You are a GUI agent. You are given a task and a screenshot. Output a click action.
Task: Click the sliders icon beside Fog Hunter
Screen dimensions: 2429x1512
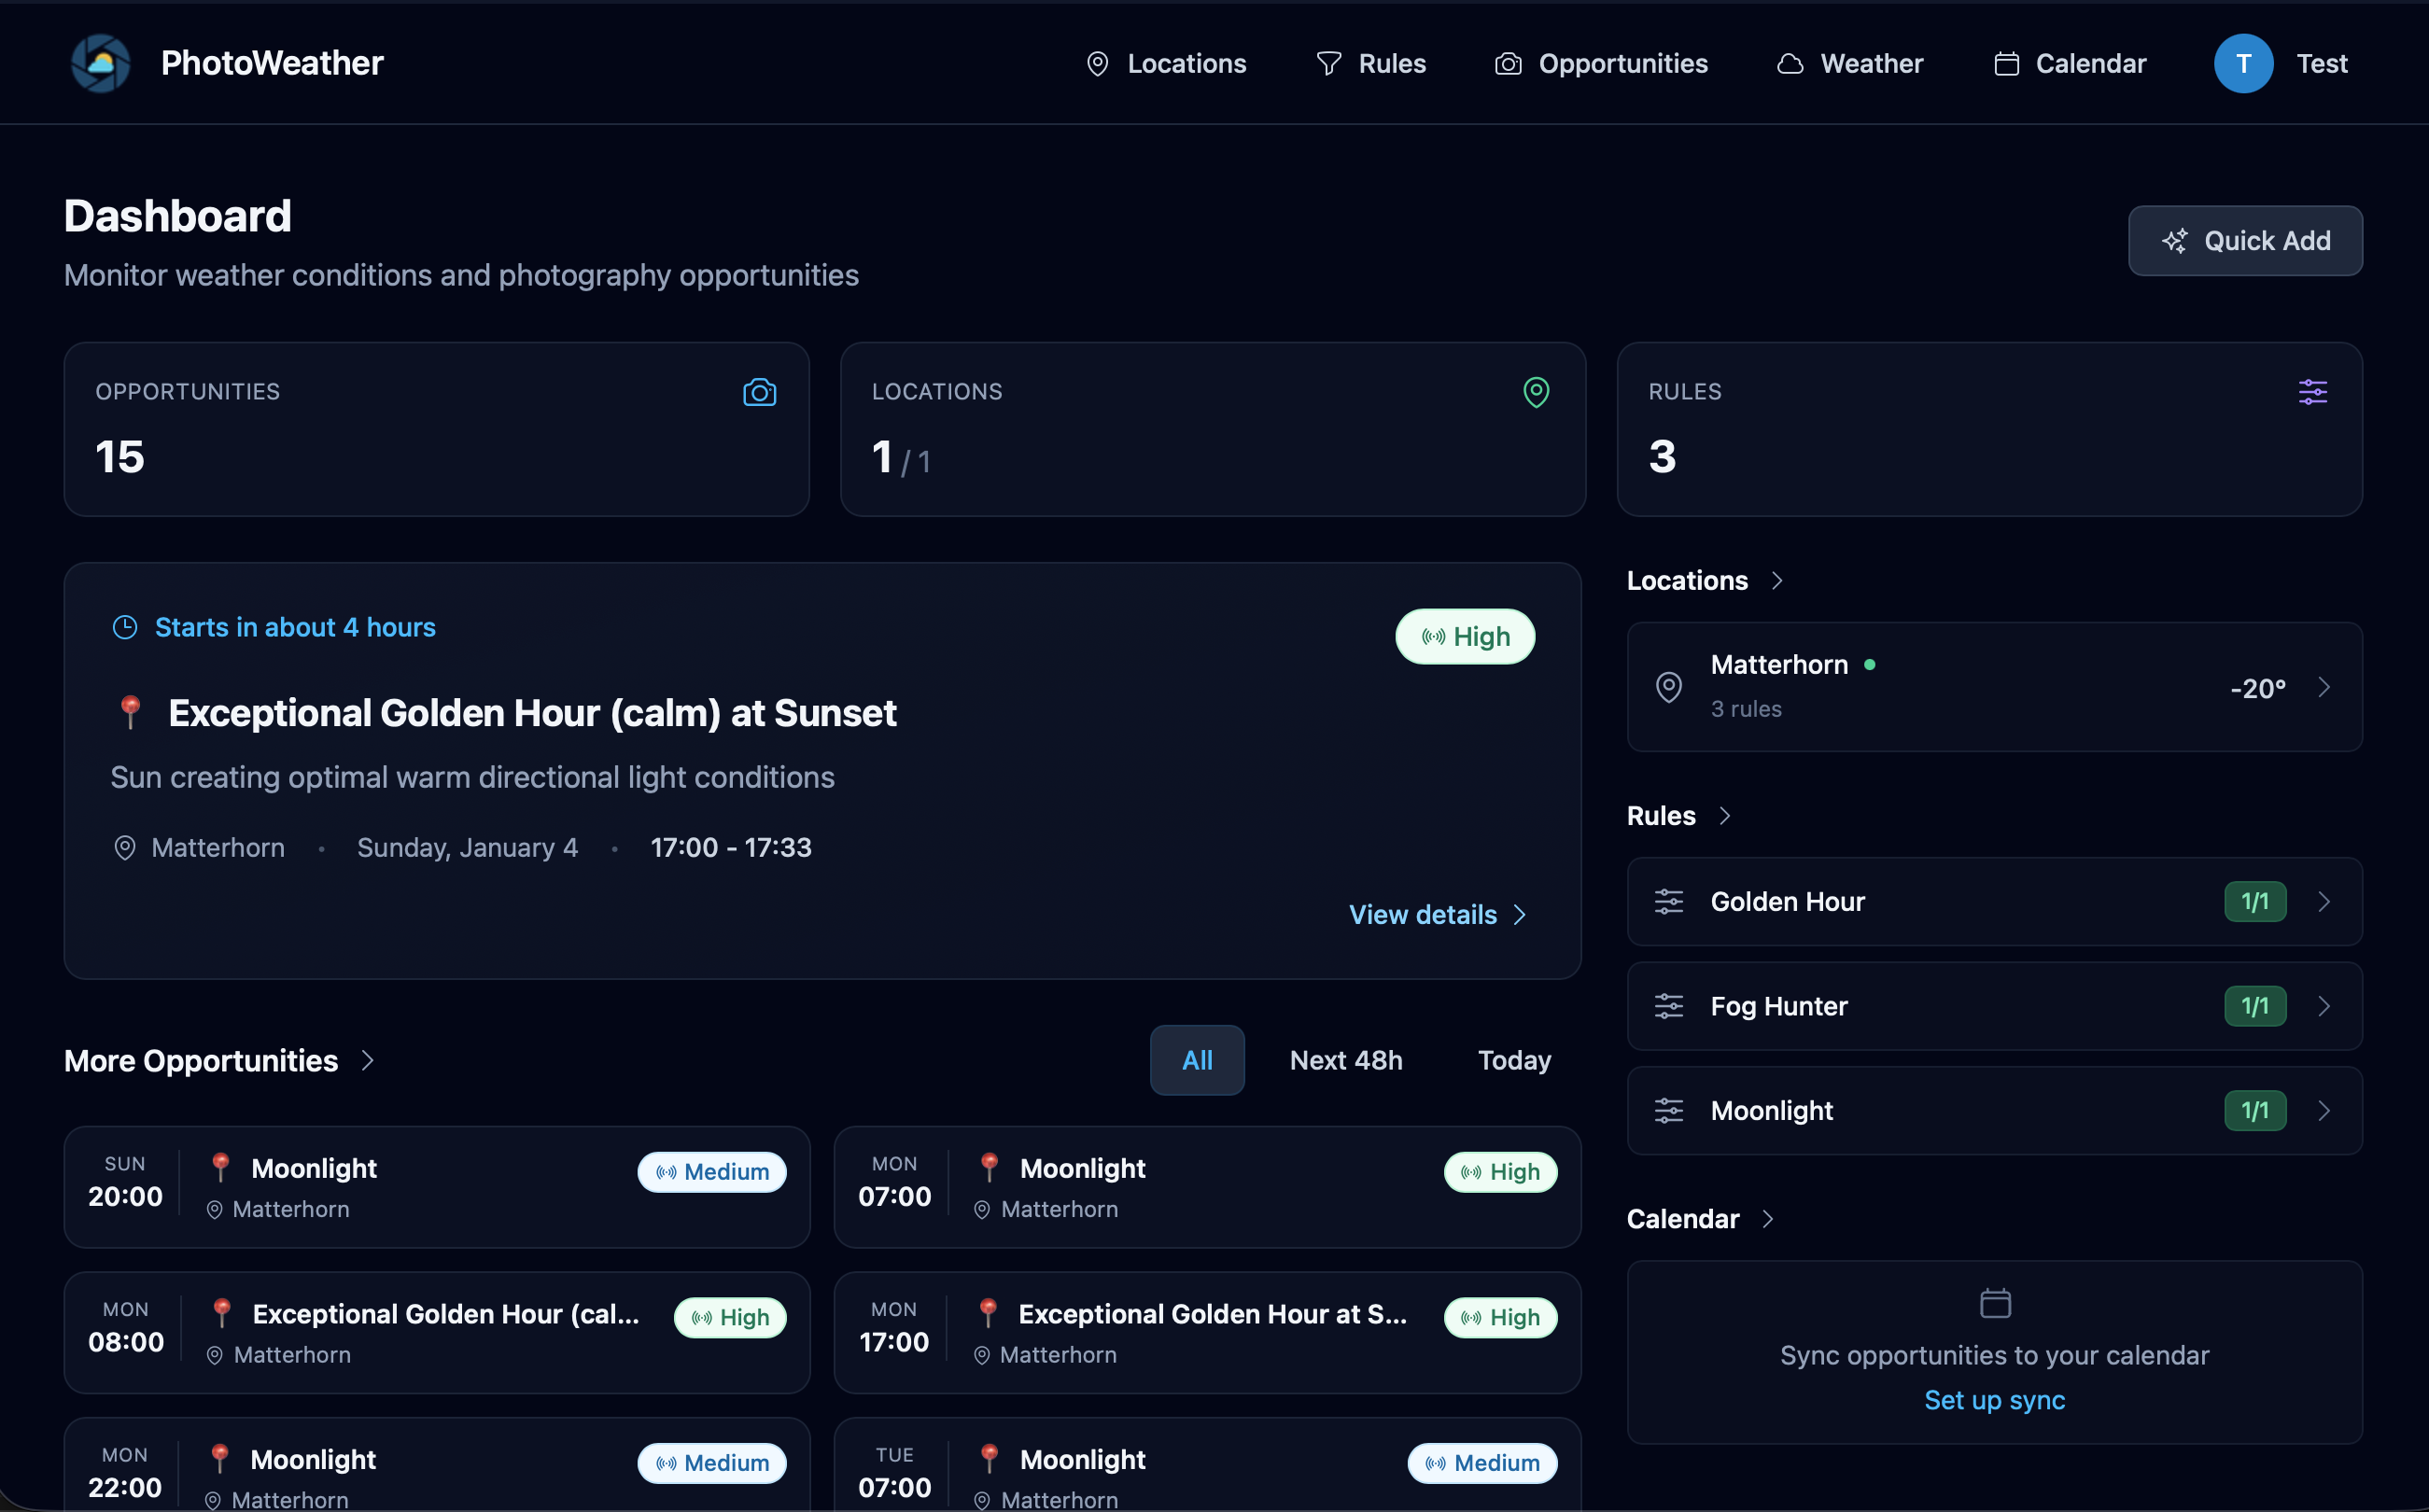tap(1668, 1006)
